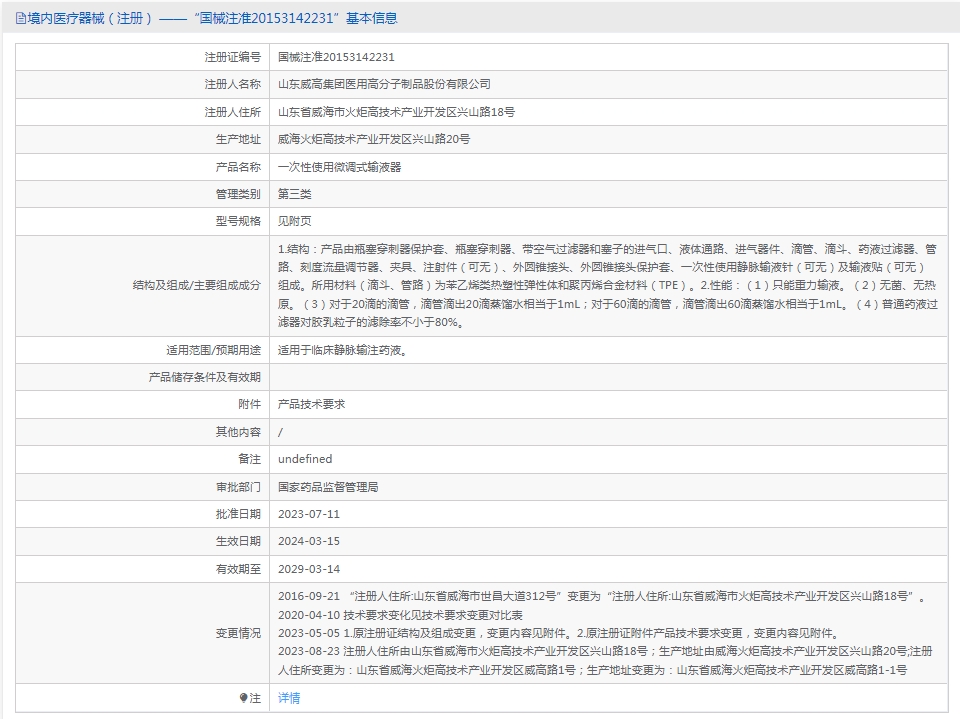Click the 2023-08-23 address change record
Image resolution: width=960 pixels, height=719 pixels.
tap(605, 661)
